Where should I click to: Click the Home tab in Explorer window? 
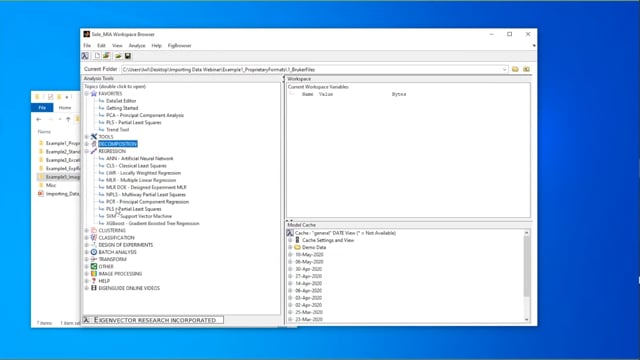(x=65, y=108)
